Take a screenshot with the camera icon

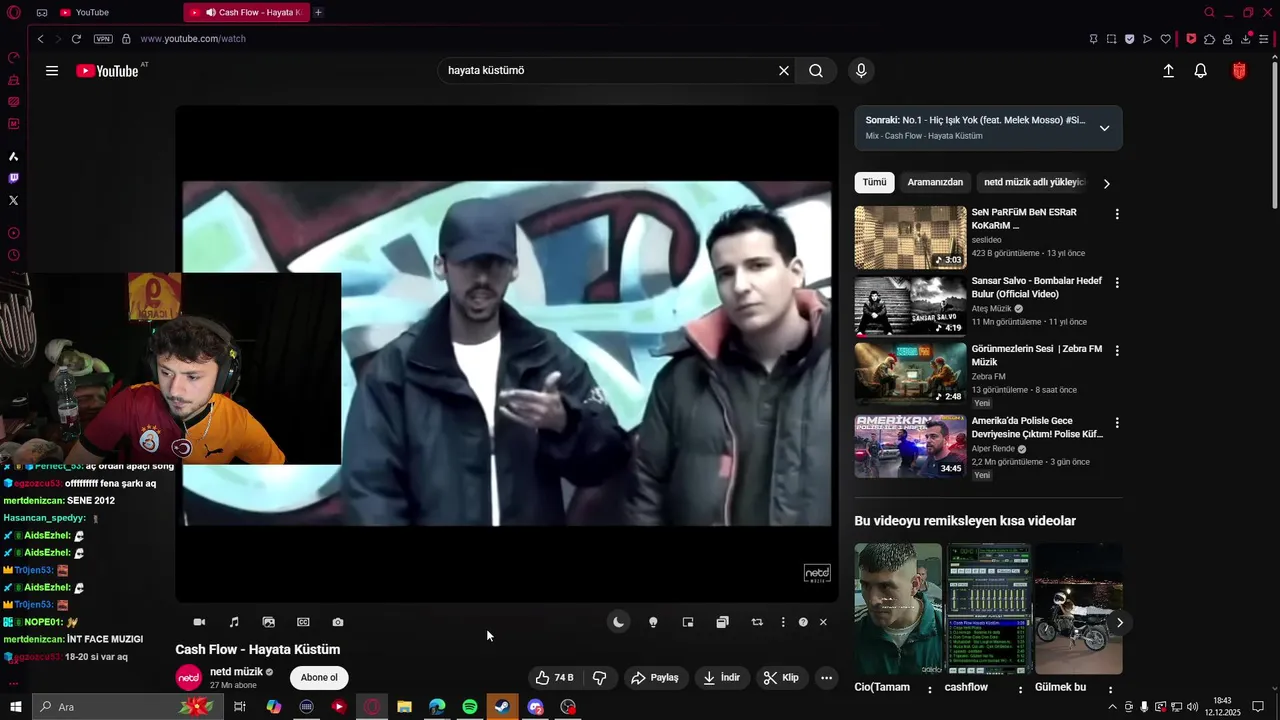click(338, 622)
